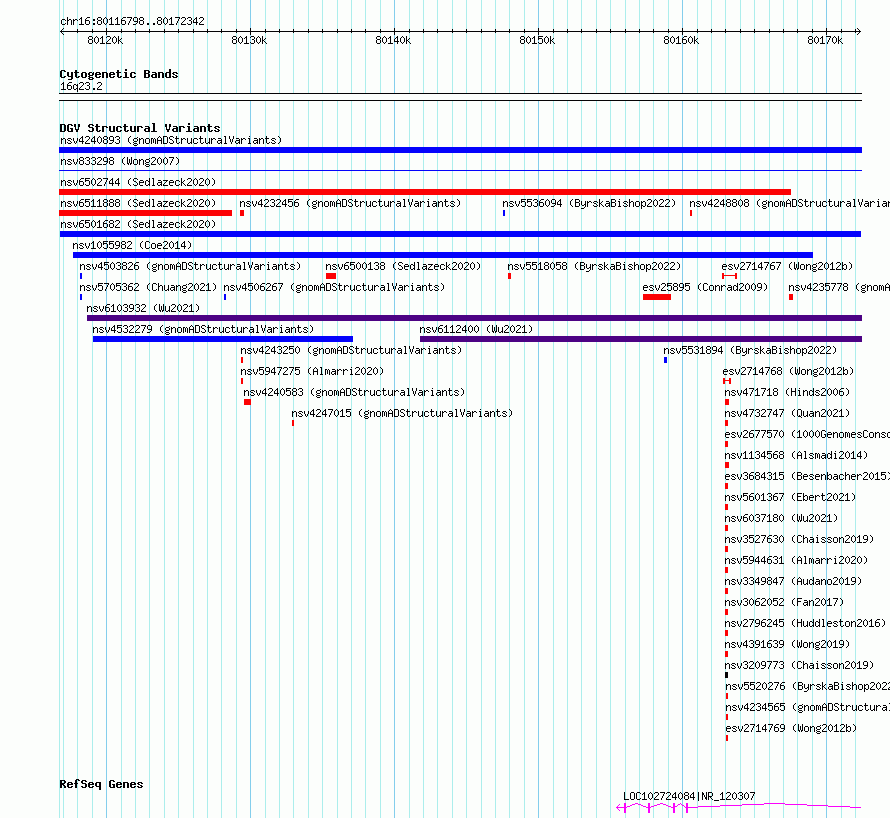Select nsv6511888 (Sedlazeck2020) label
890x818 pixels.
pyautogui.click(x=138, y=203)
